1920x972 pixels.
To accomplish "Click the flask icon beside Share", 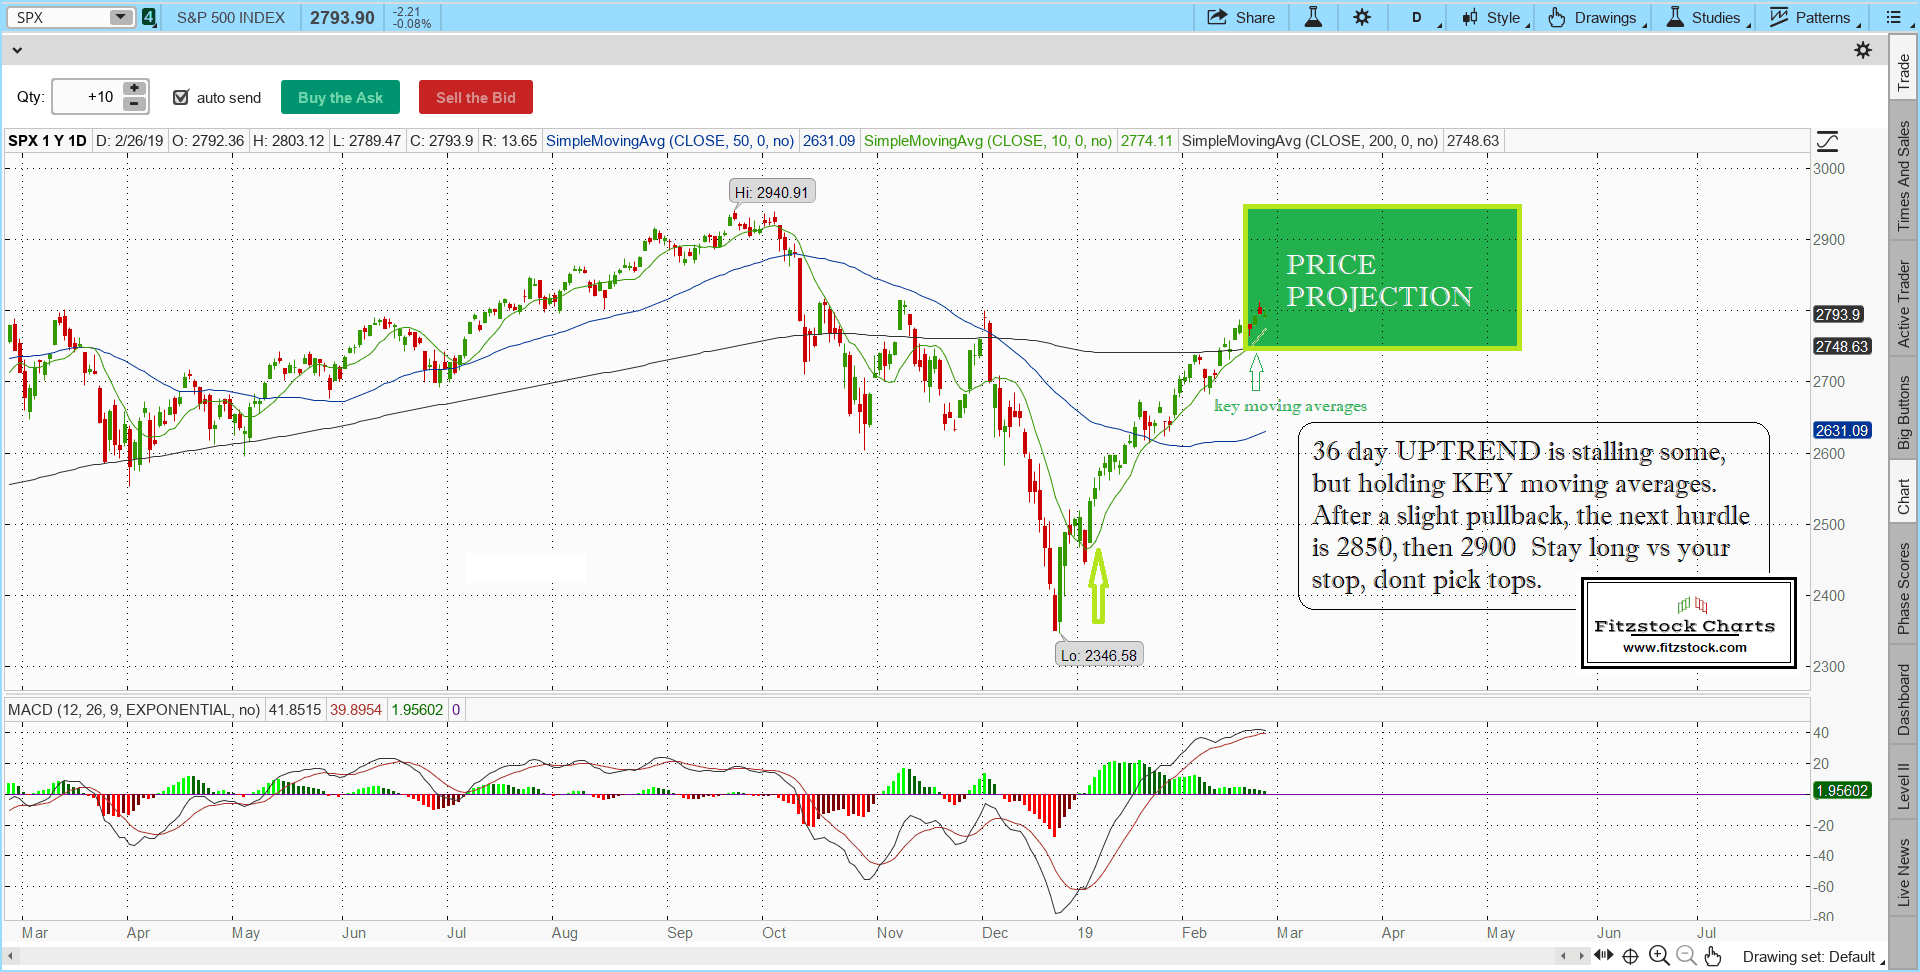I will [x=1313, y=17].
